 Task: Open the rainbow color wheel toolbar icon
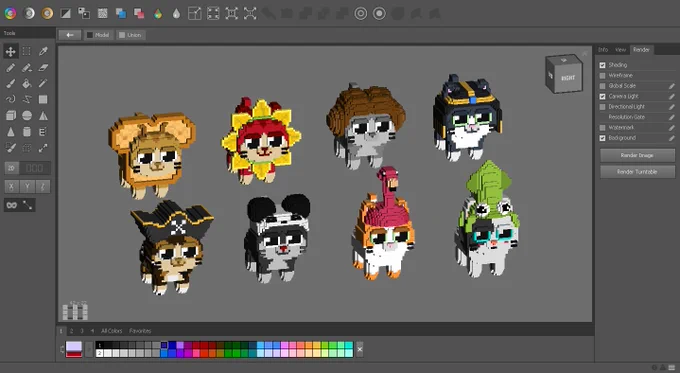pyautogui.click(x=10, y=13)
